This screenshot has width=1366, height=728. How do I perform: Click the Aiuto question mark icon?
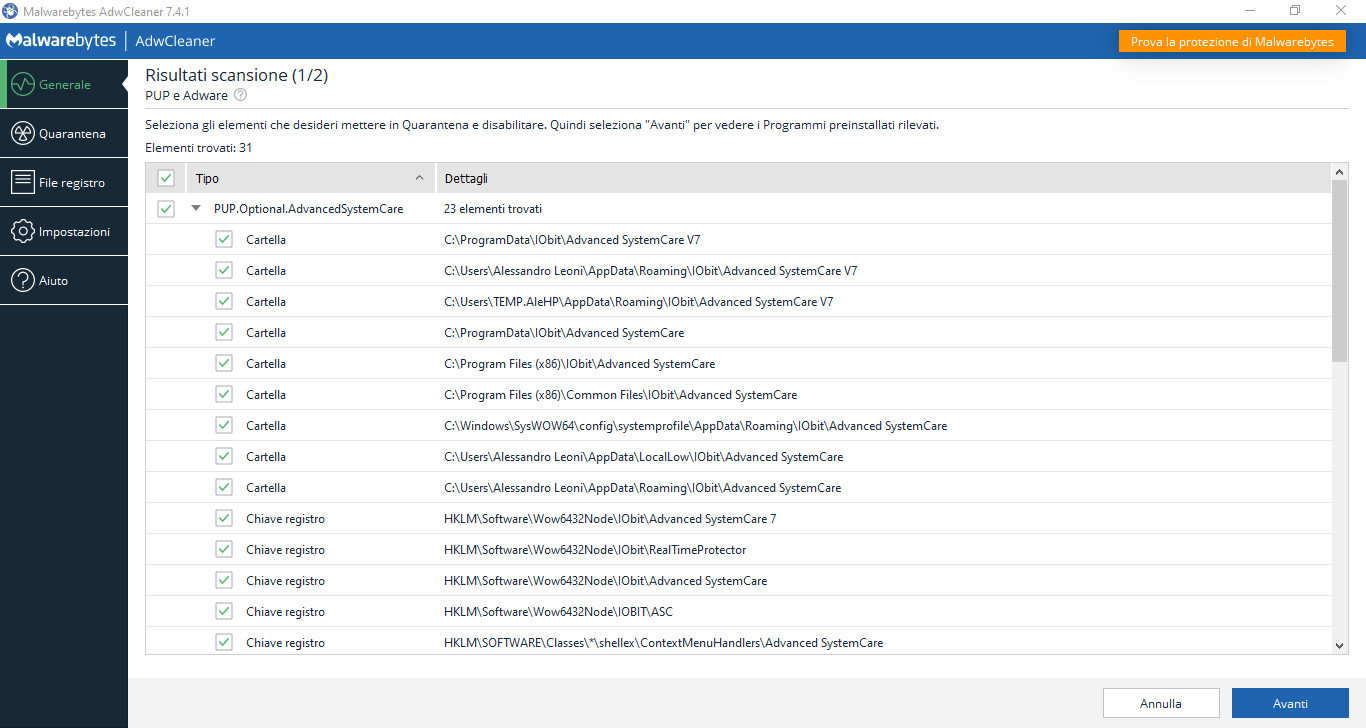coord(23,281)
